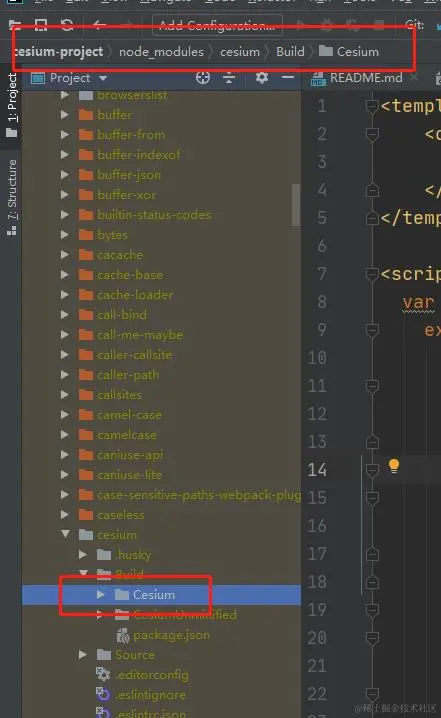Switch to the README.md editor tab
Viewport: 441px width, 718px height.
click(365, 78)
